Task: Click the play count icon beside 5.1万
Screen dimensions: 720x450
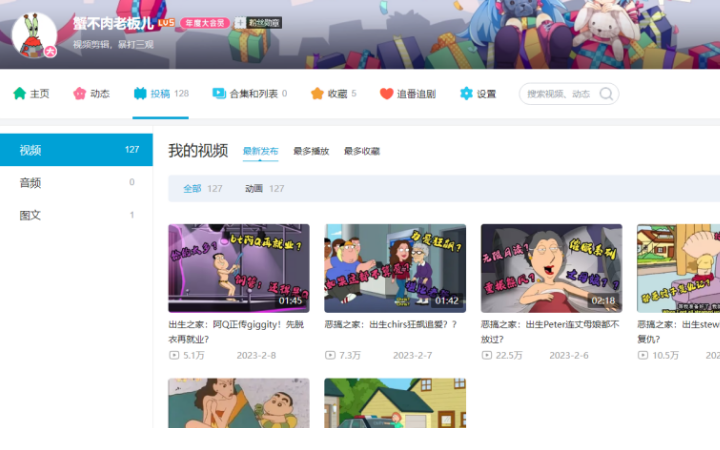Action: pyautogui.click(x=174, y=355)
